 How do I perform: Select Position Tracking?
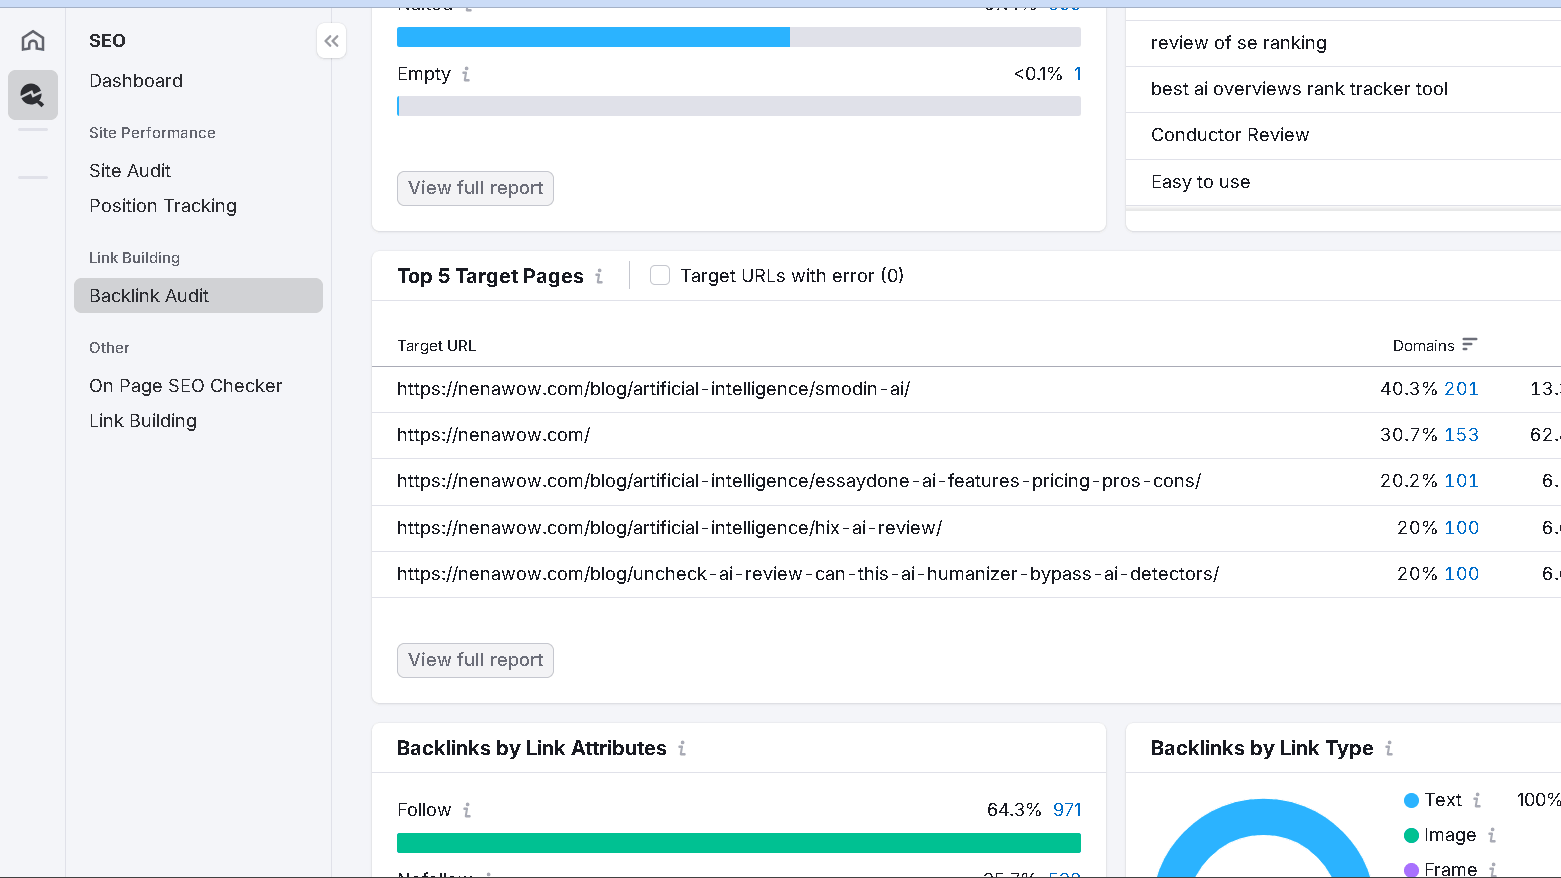(163, 206)
